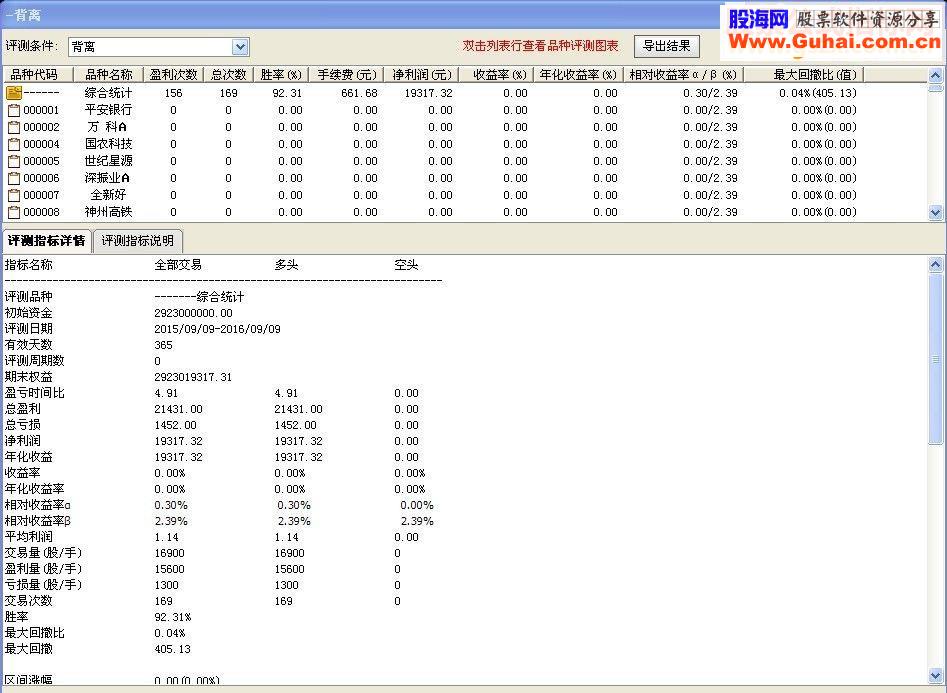947x693 pixels.
Task: Click the icon beside 000001 平安银行
Action: pos(14,110)
